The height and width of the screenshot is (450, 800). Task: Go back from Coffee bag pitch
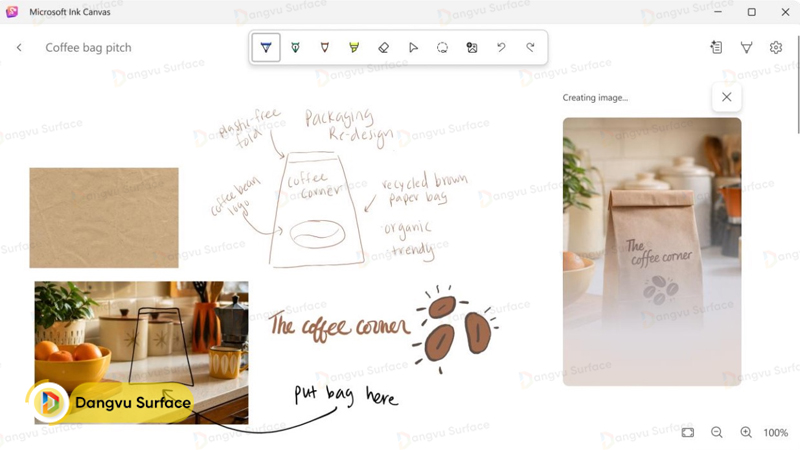[19, 47]
